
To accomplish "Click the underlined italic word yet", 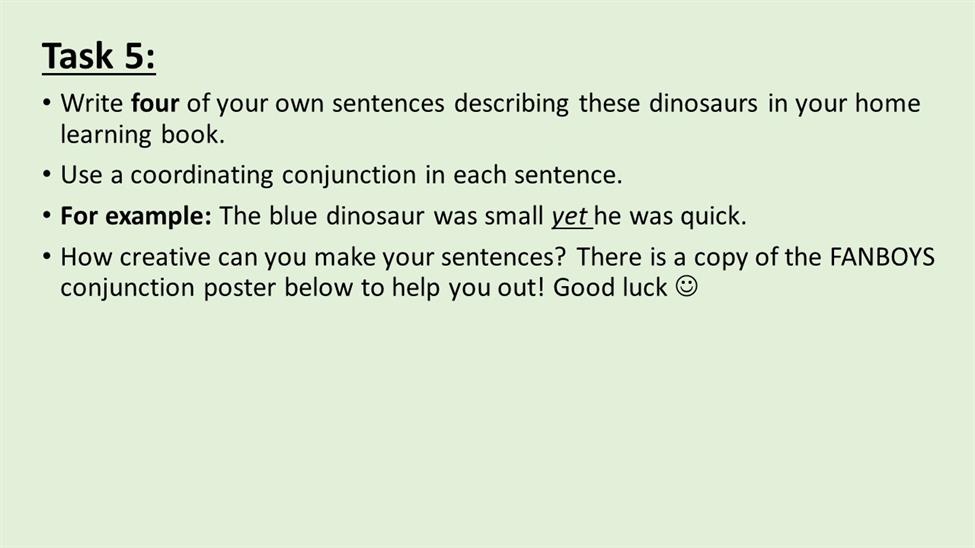I will pos(571,216).
